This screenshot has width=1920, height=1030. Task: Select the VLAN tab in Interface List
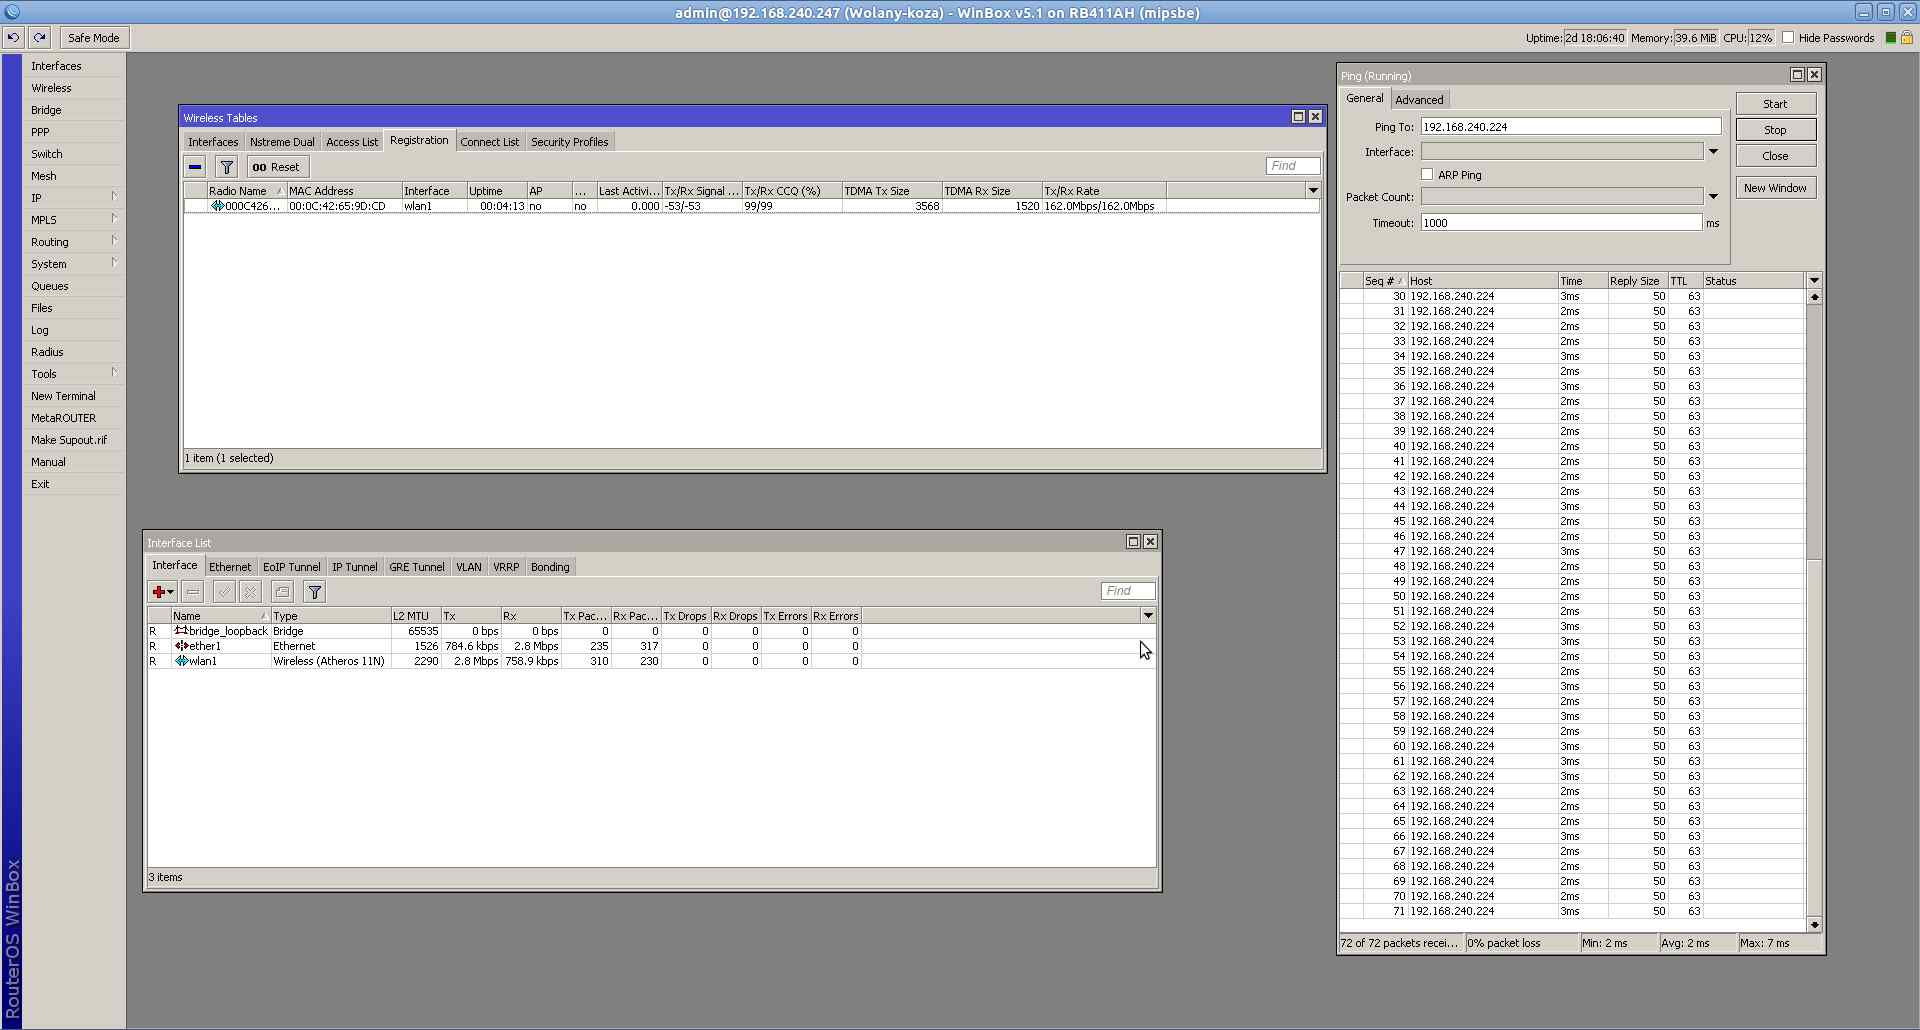tap(469, 567)
